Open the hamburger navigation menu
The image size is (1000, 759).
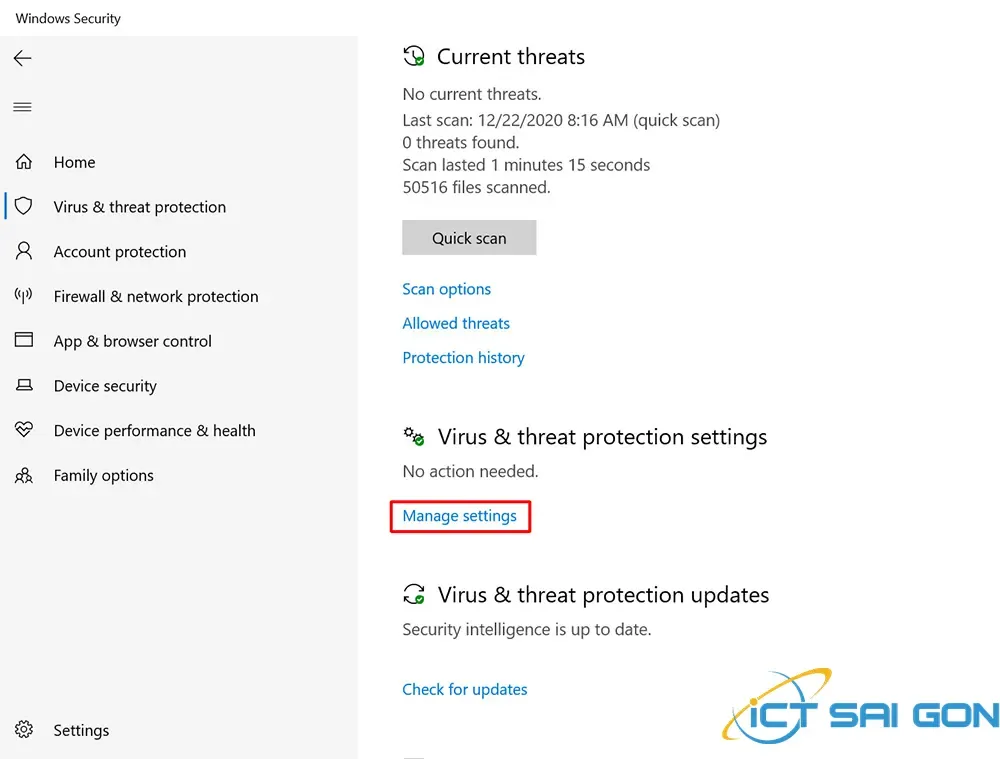click(x=22, y=107)
